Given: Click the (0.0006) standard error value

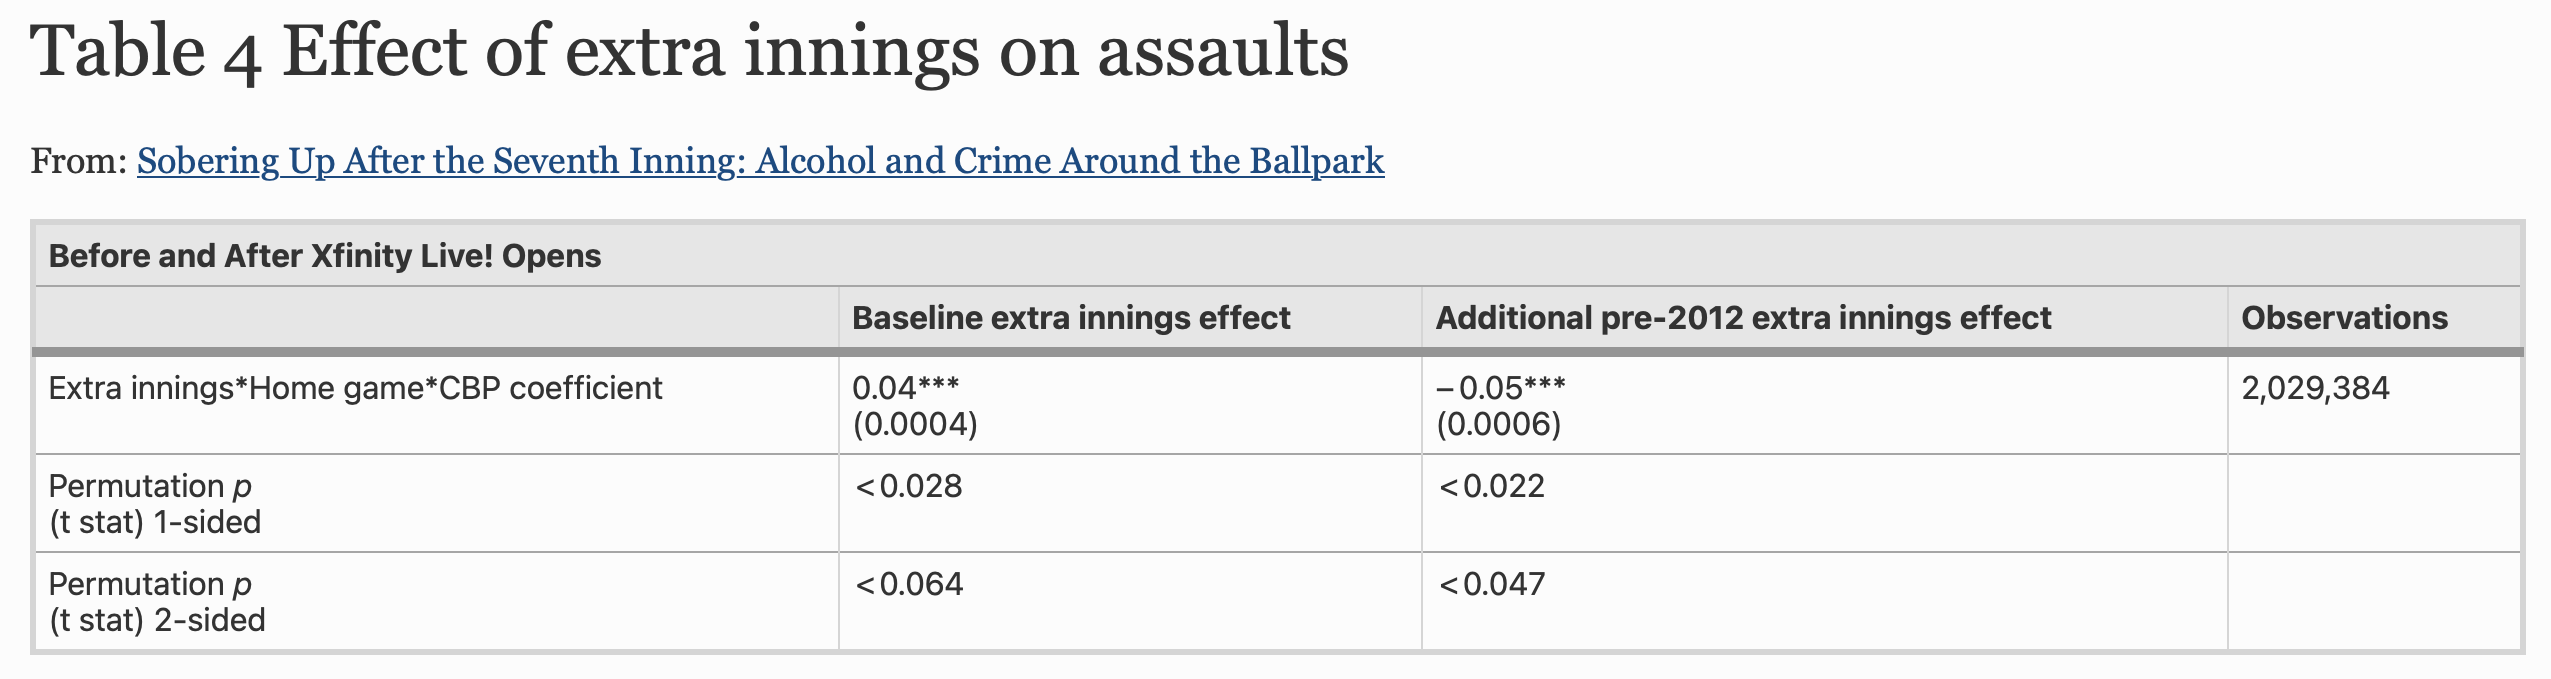Looking at the screenshot, I should pos(1499,425).
